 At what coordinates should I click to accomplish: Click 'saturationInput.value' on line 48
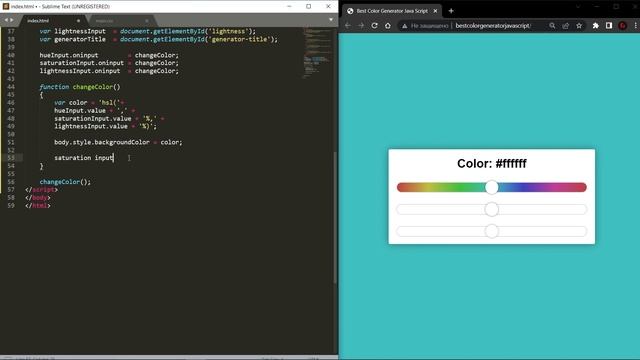pos(93,118)
